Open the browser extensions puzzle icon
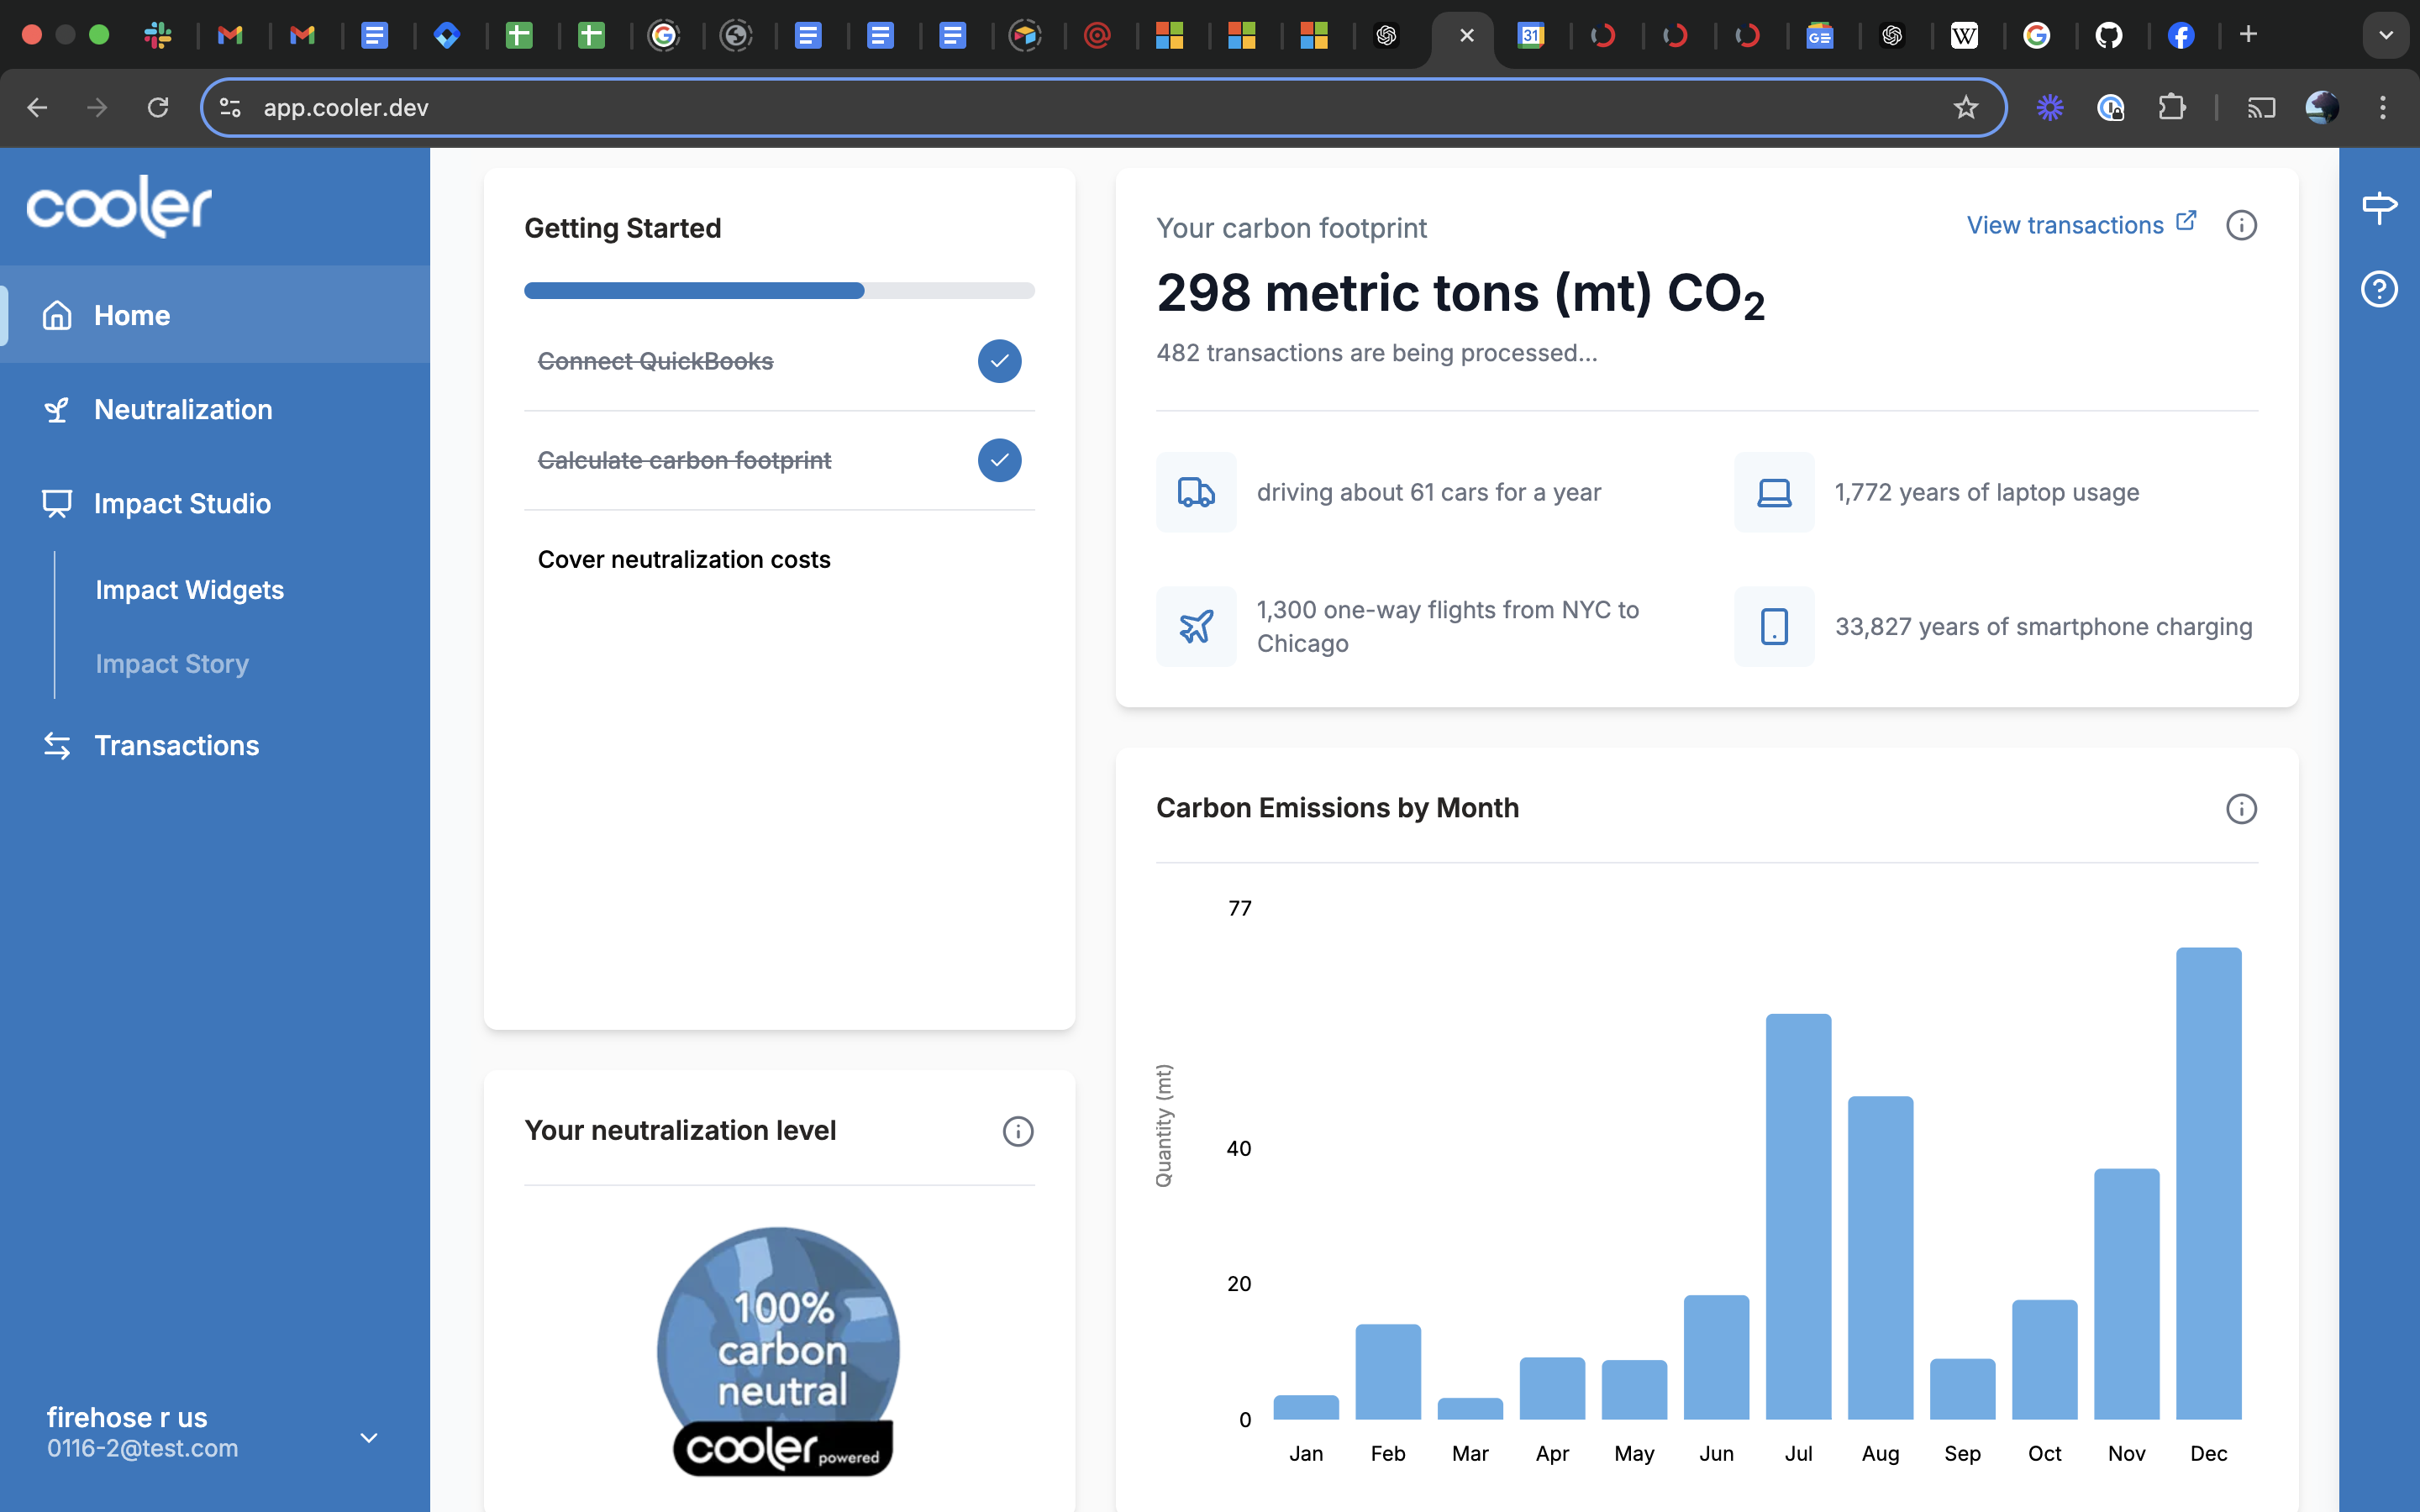The image size is (2420, 1512). (x=2171, y=107)
